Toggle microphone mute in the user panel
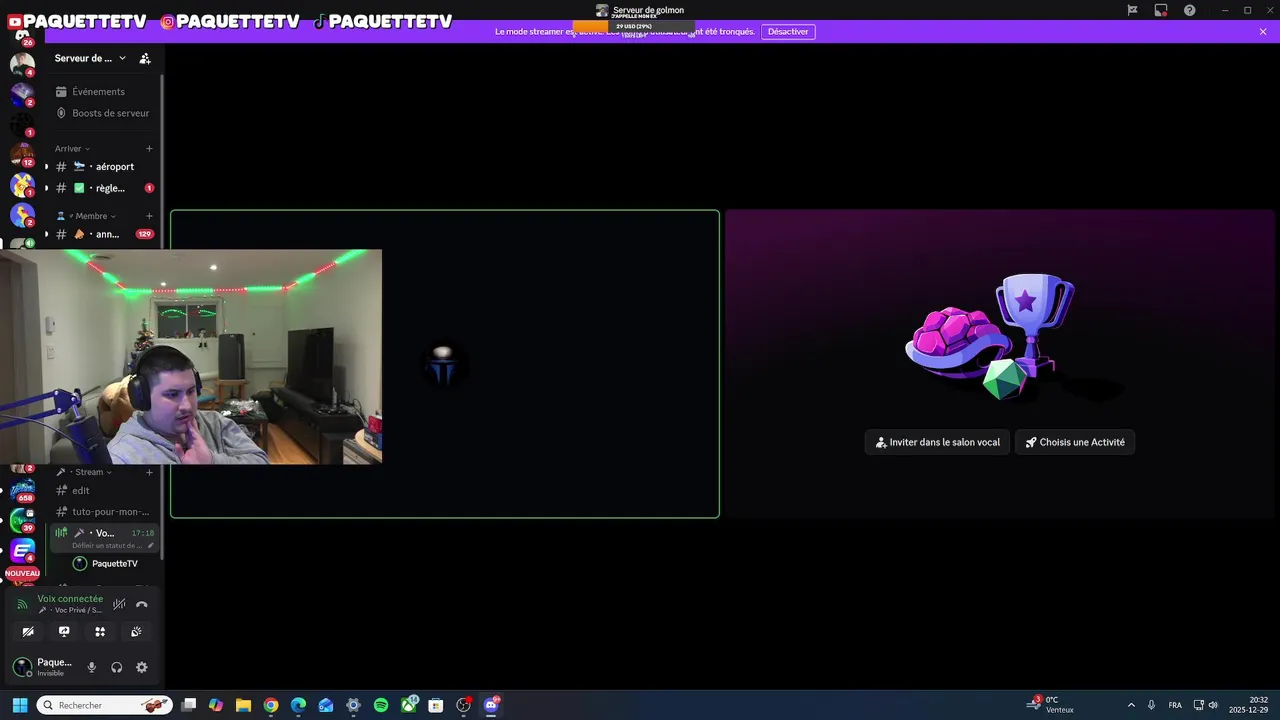1280x720 pixels. click(92, 668)
